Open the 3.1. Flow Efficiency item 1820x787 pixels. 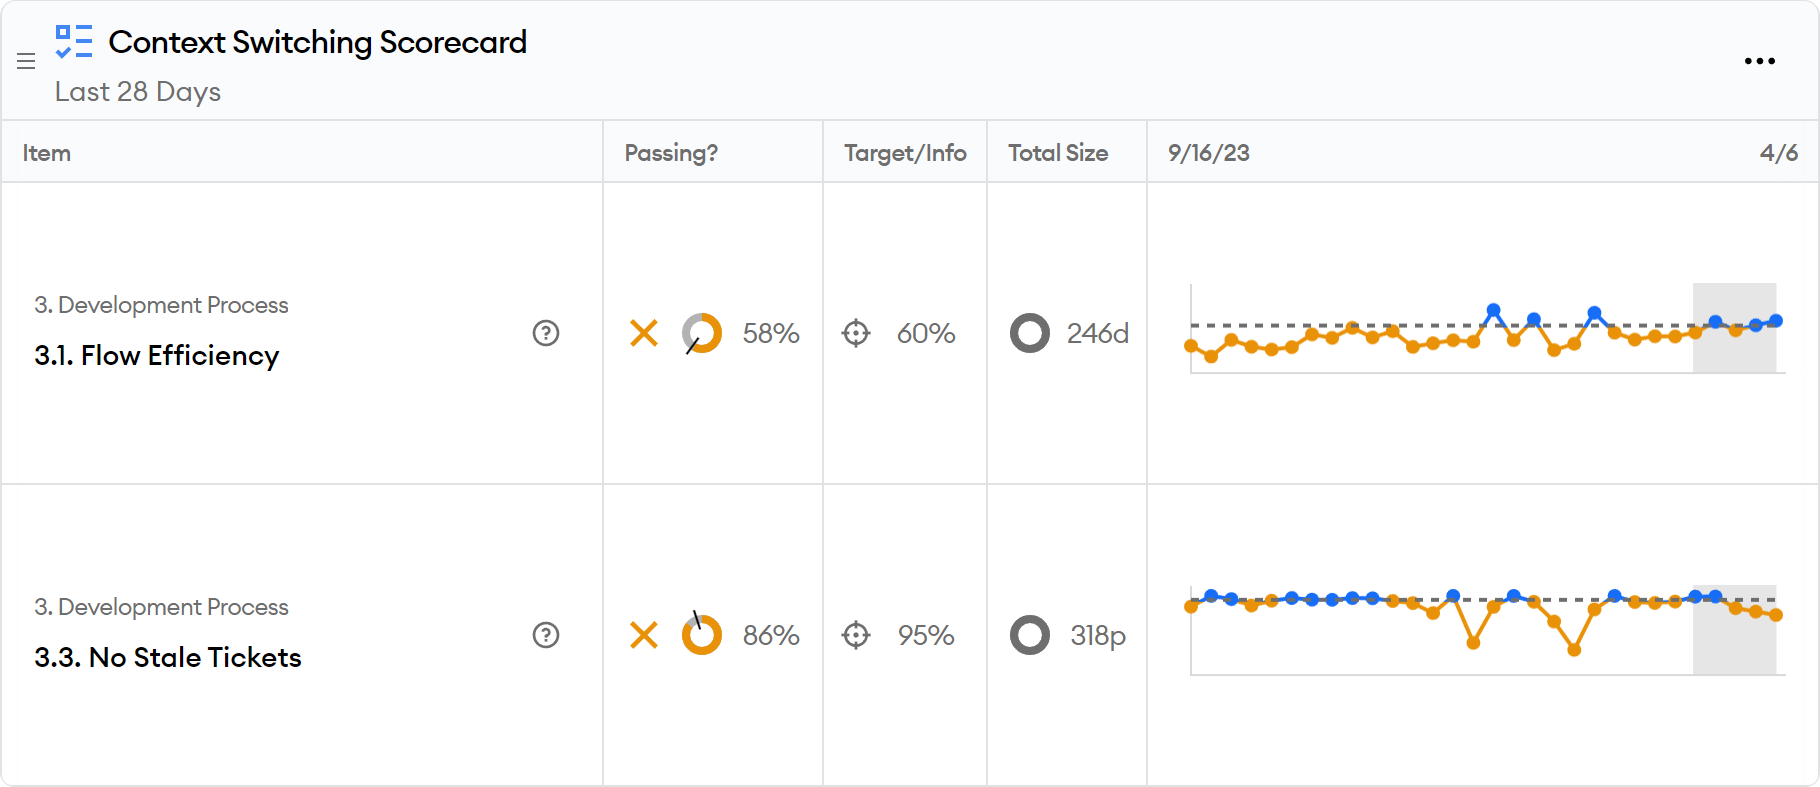(157, 356)
